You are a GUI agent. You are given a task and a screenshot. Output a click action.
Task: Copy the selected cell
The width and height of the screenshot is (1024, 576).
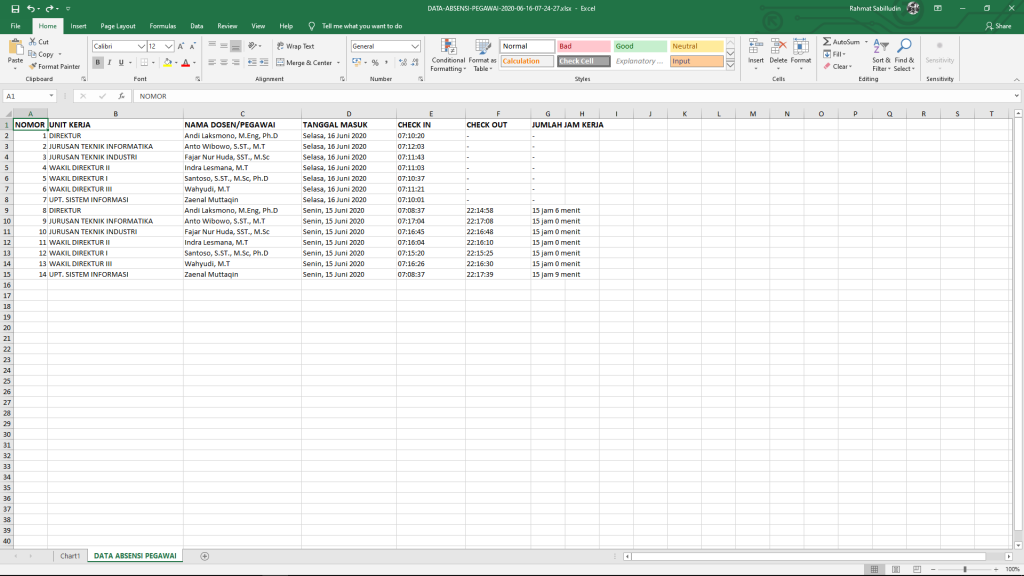coord(41,54)
